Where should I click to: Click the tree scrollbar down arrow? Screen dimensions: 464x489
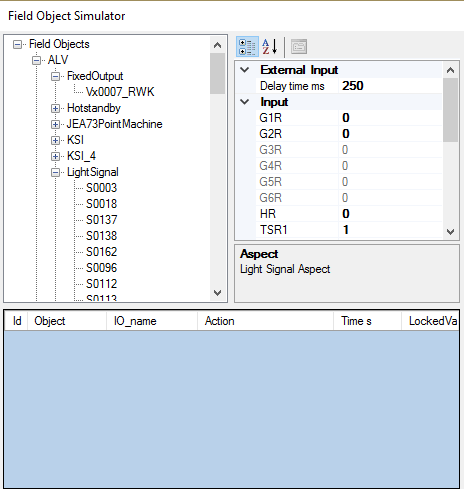[217, 293]
